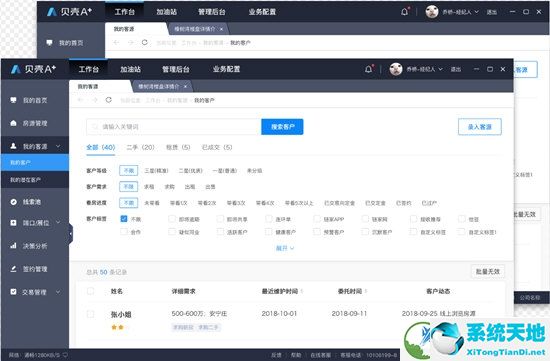Open 在线客服 in the status bar
Viewport: 550px width, 361px height.
pyautogui.click(x=321, y=355)
